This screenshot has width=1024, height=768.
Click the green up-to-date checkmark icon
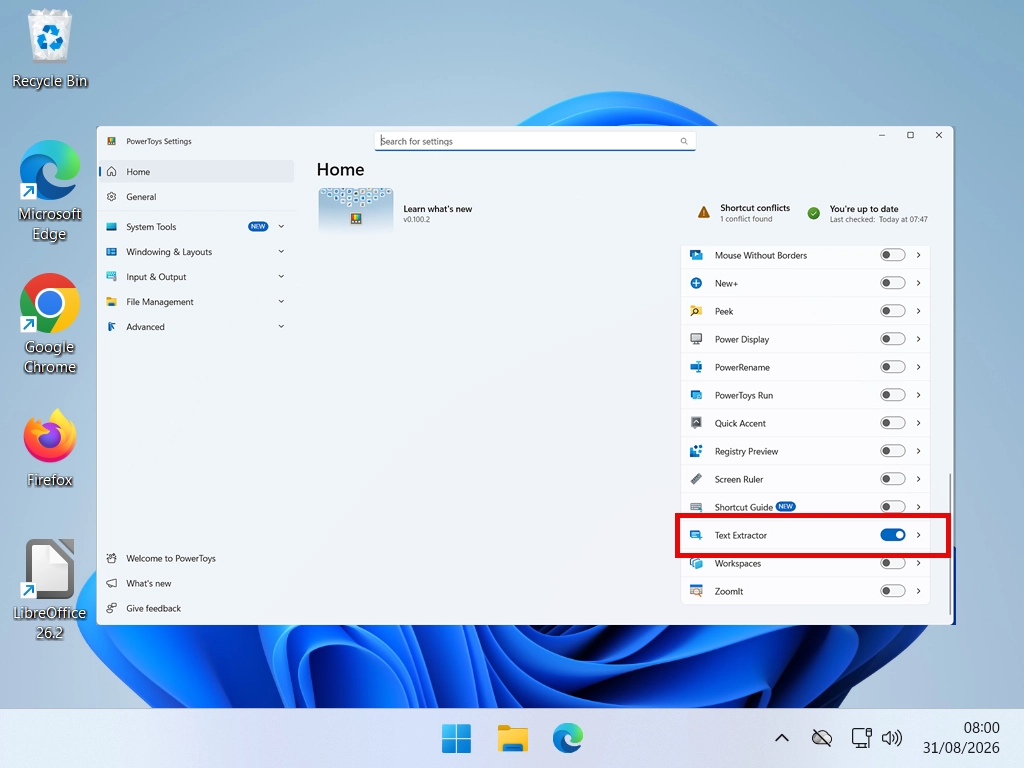(814, 214)
